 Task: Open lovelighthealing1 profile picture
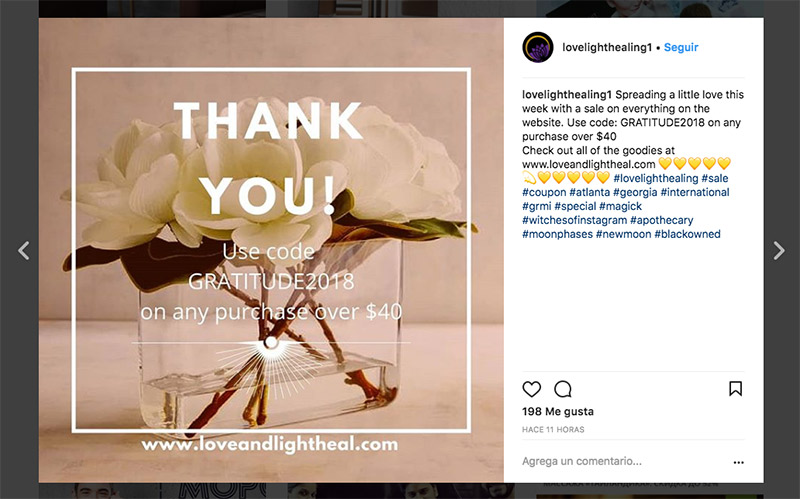coord(538,47)
